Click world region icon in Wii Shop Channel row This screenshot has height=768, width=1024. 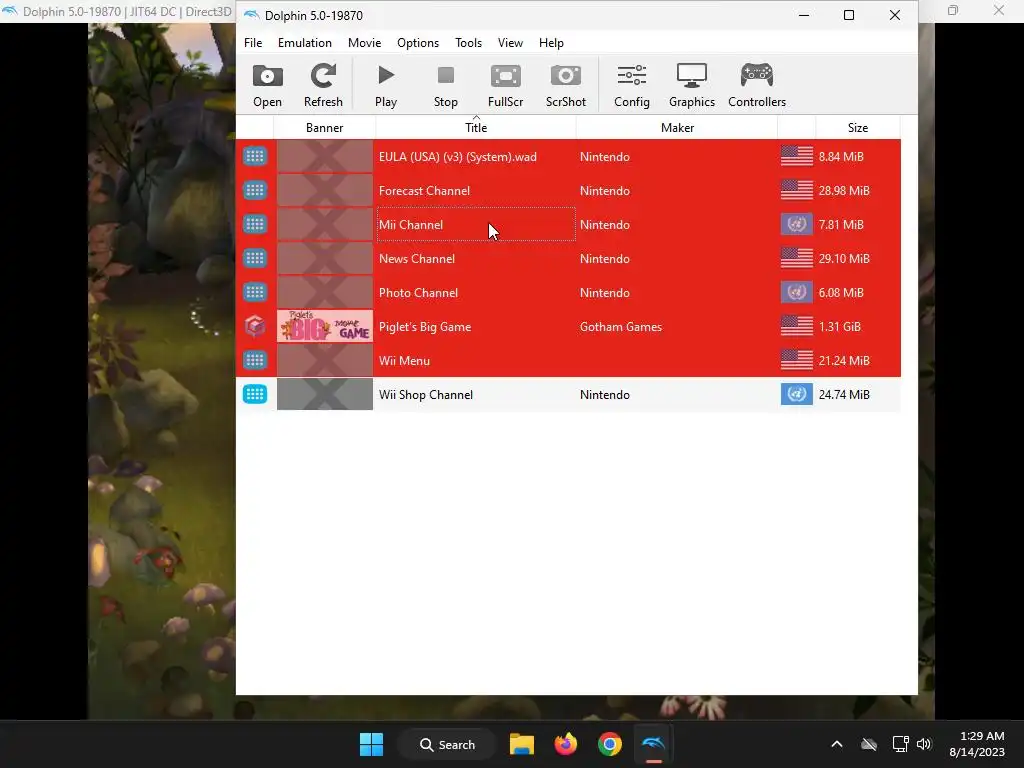(x=797, y=394)
